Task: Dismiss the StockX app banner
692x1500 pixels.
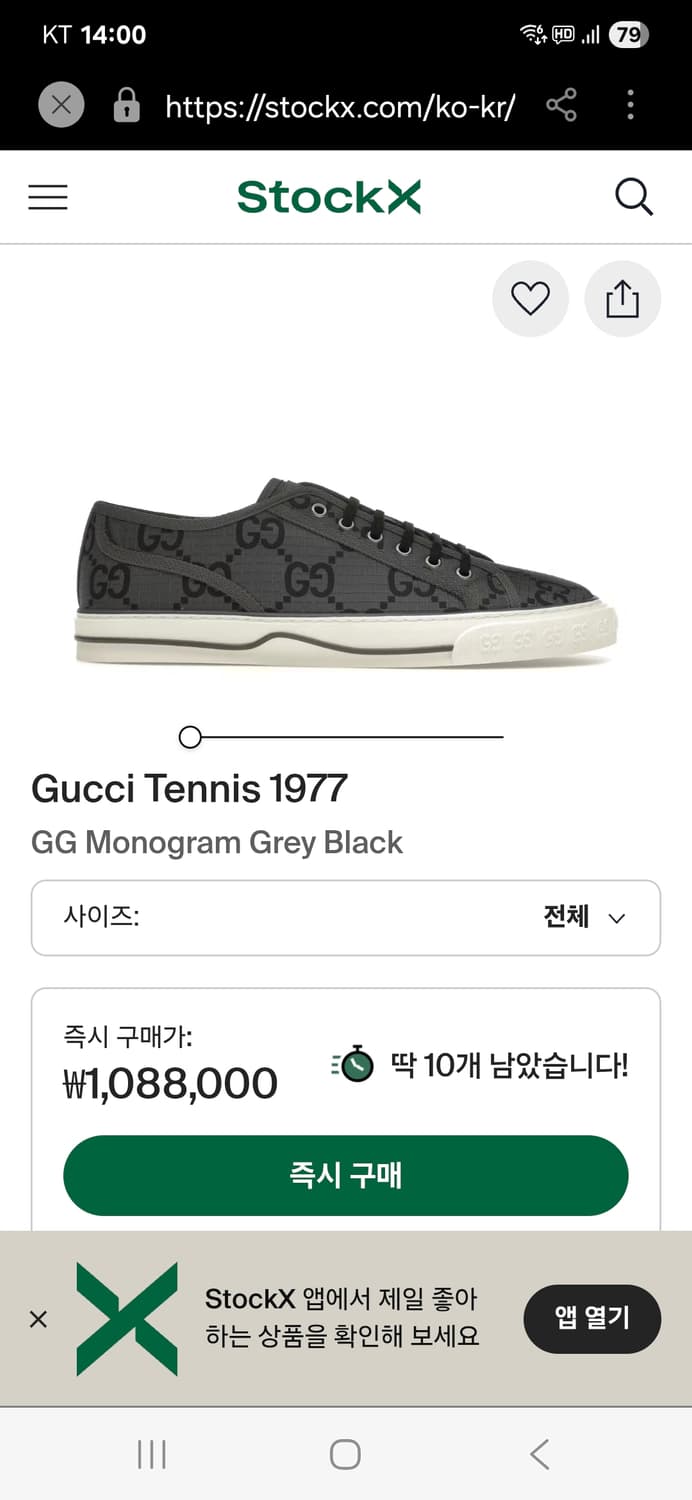Action: (x=38, y=1319)
